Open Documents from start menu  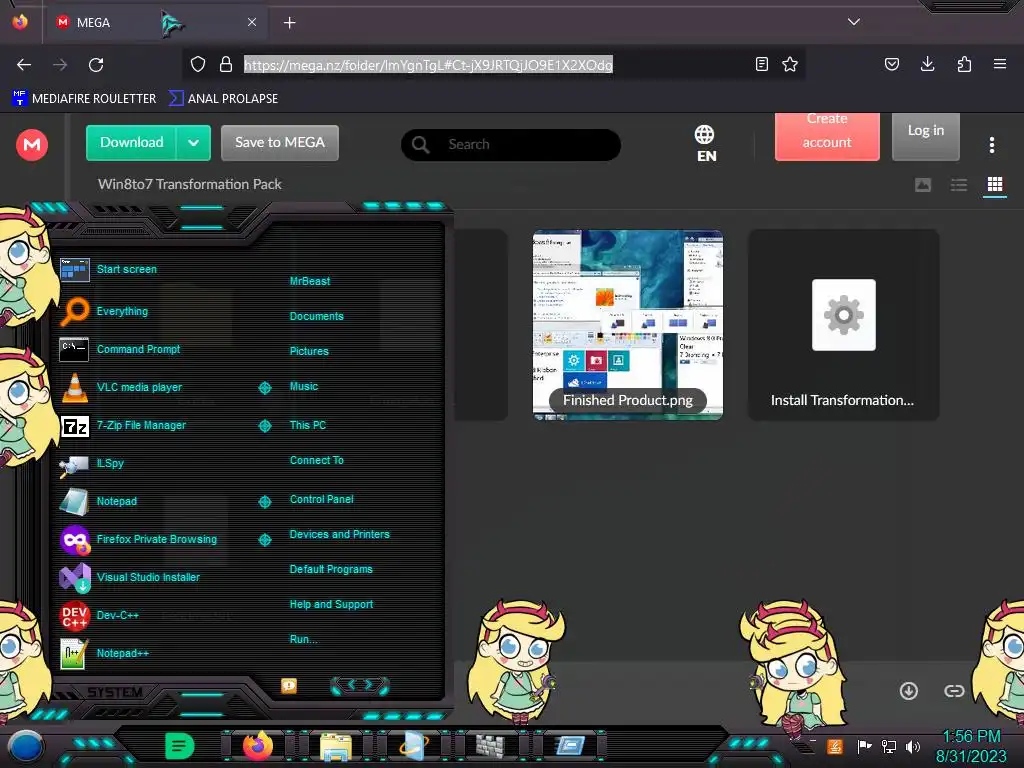tap(316, 316)
